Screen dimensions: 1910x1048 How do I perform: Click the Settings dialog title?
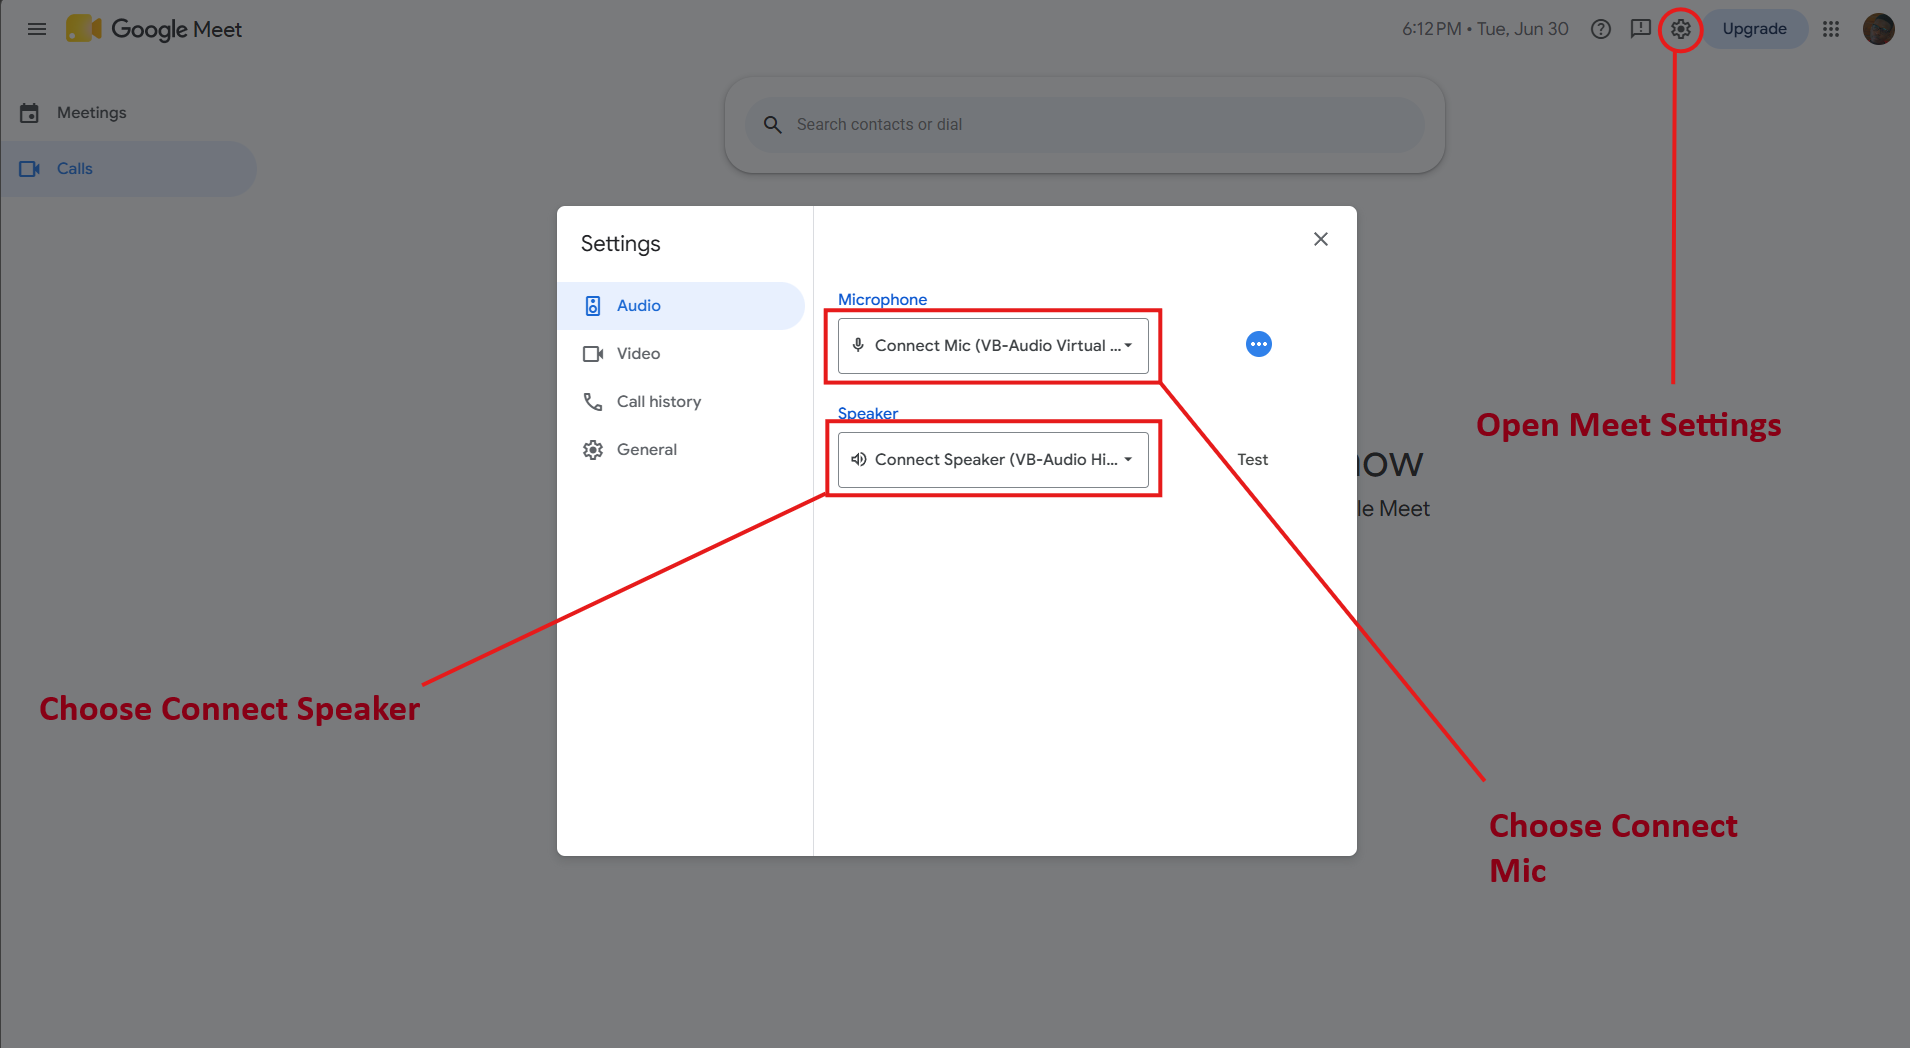(621, 244)
